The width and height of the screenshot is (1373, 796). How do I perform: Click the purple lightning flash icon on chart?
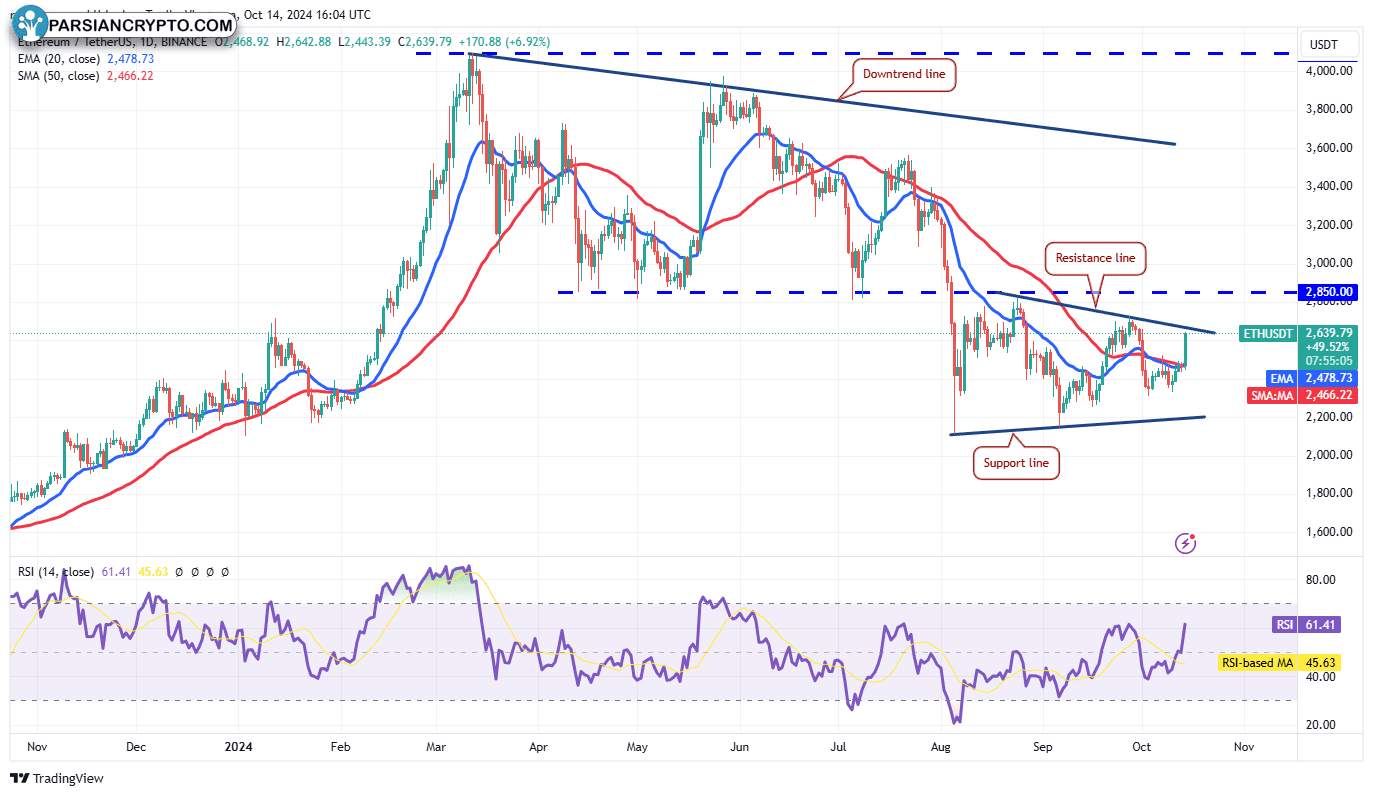coord(1186,543)
